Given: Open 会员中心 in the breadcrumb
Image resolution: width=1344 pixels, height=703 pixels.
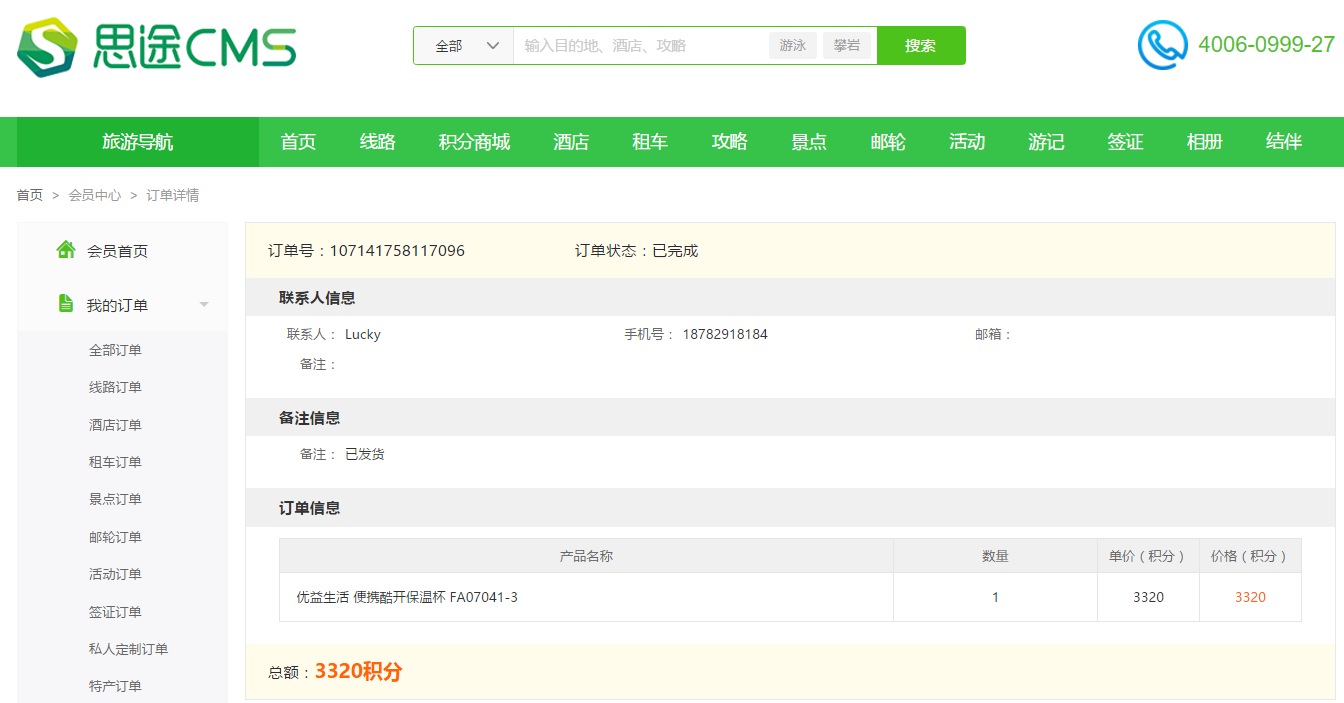Looking at the screenshot, I should click(x=95, y=195).
